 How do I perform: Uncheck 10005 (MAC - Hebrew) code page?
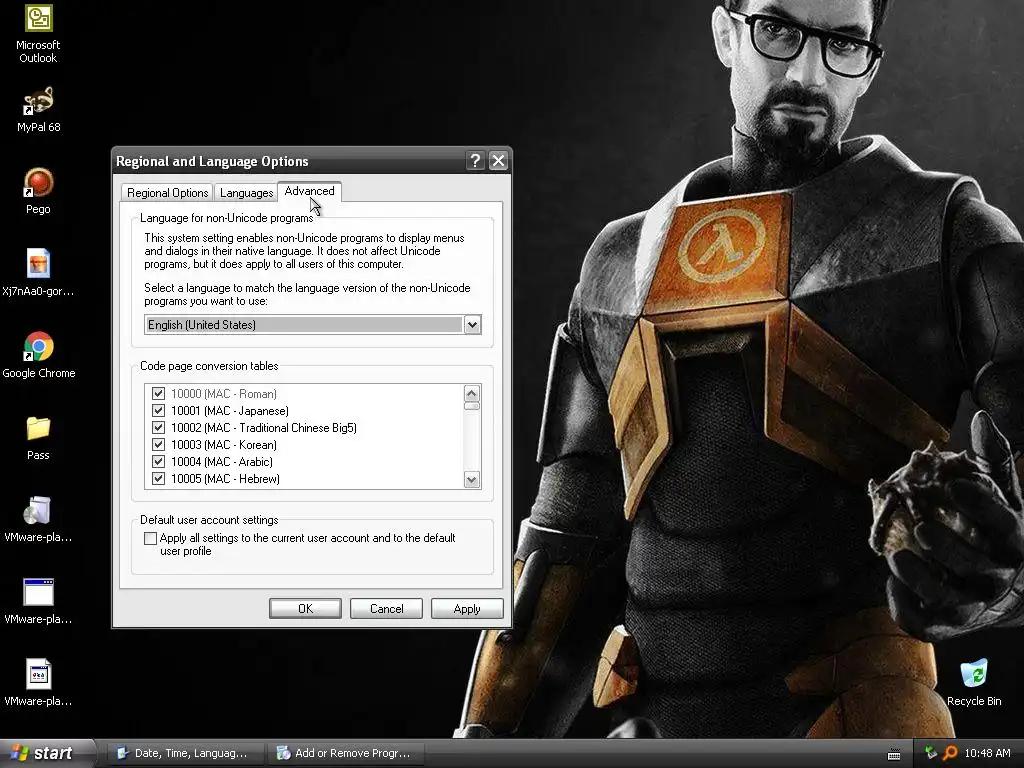point(158,479)
